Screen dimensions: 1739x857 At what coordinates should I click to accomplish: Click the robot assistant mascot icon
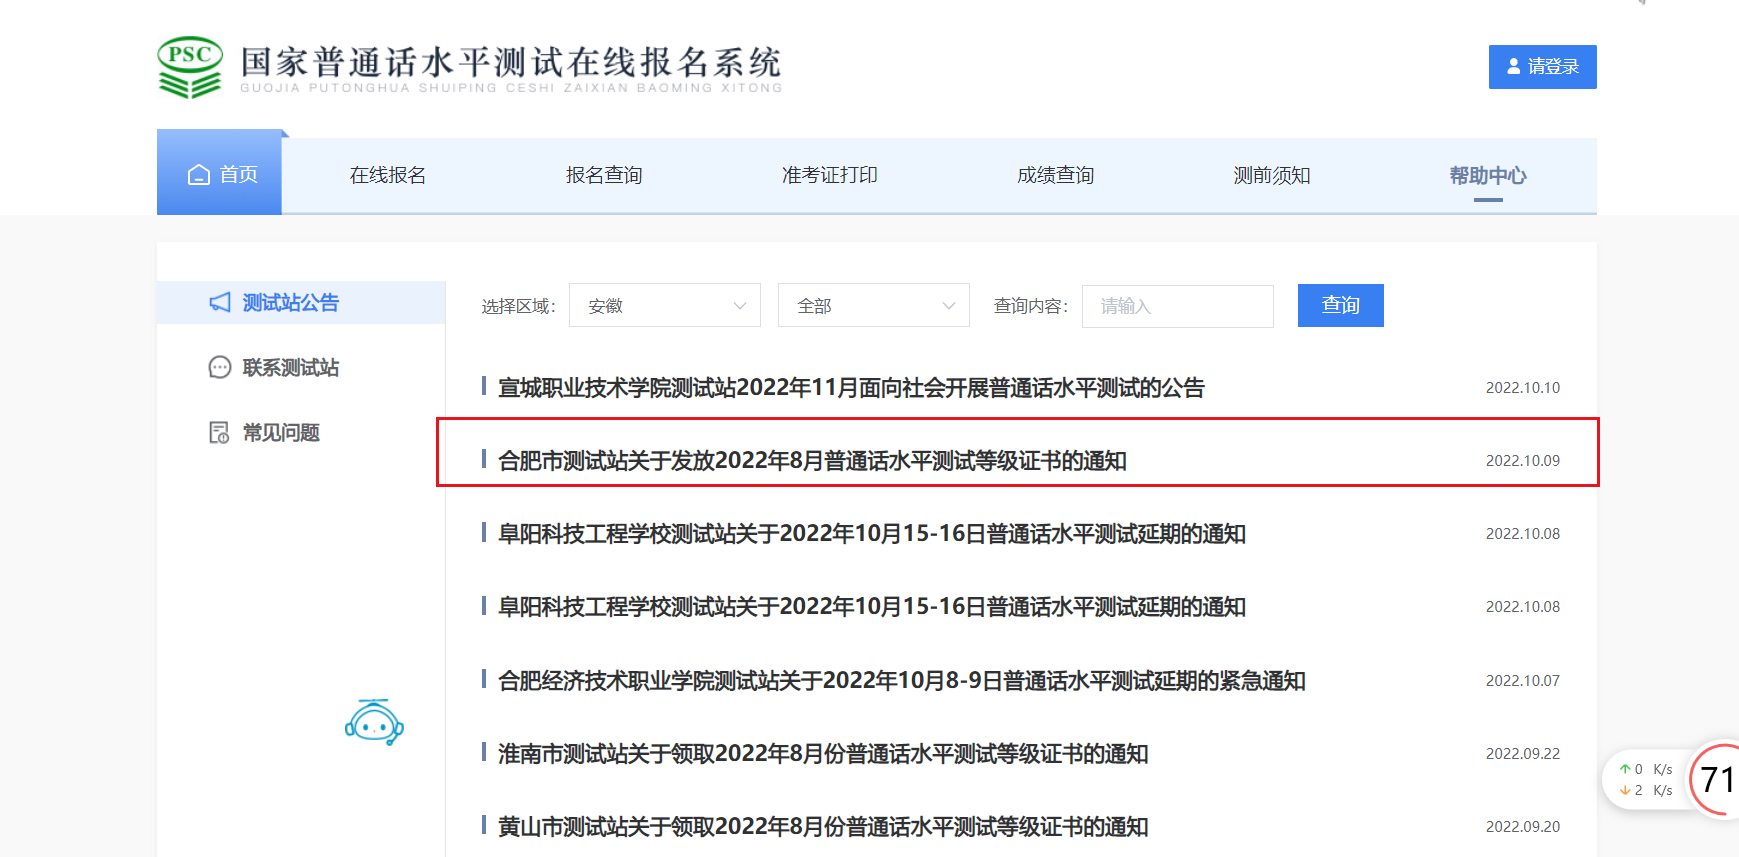tap(374, 722)
